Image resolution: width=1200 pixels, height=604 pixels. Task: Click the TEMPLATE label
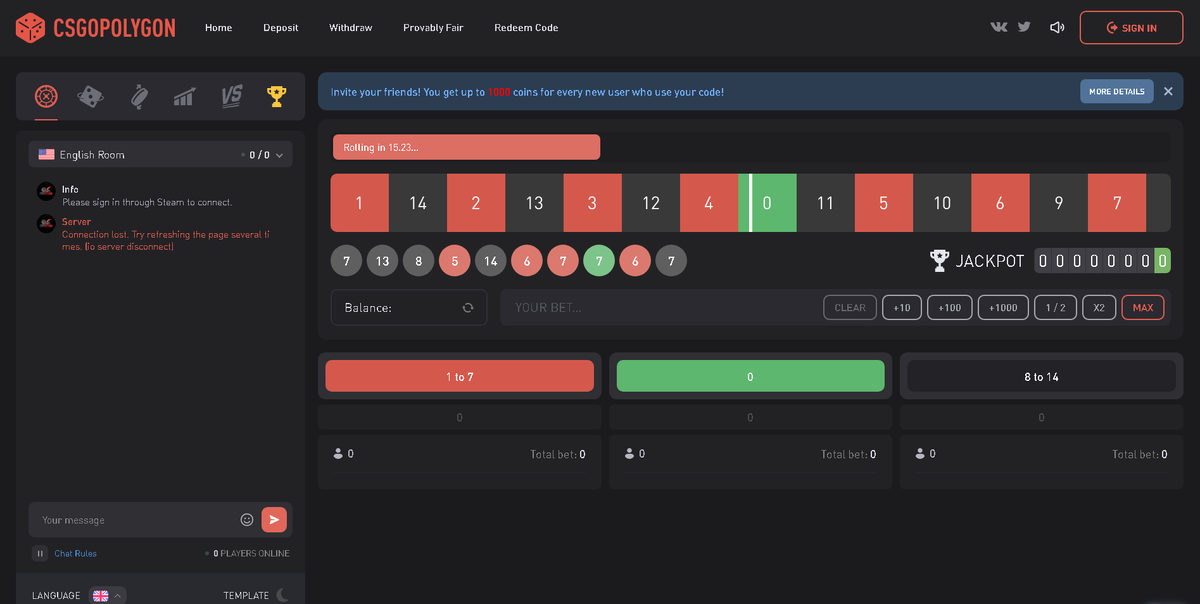pos(246,595)
